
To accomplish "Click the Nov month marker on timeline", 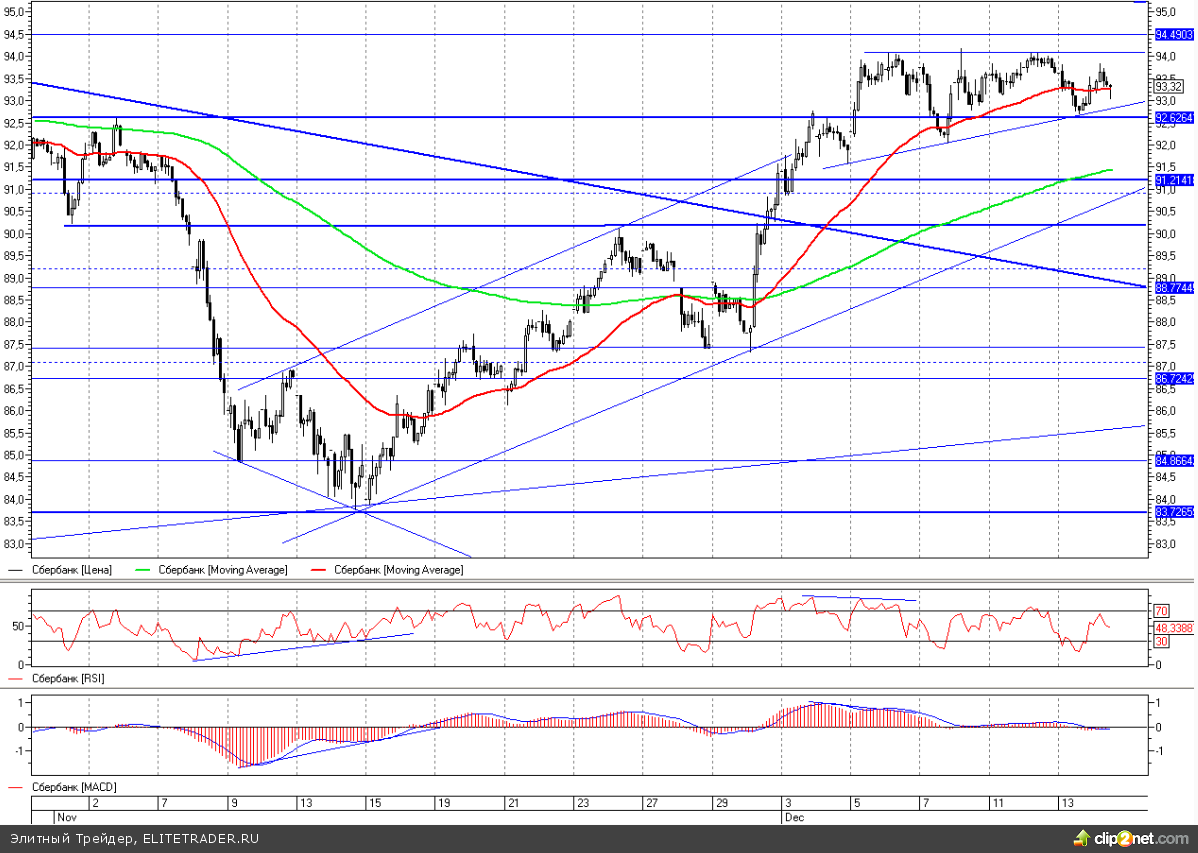I will 67,816.
